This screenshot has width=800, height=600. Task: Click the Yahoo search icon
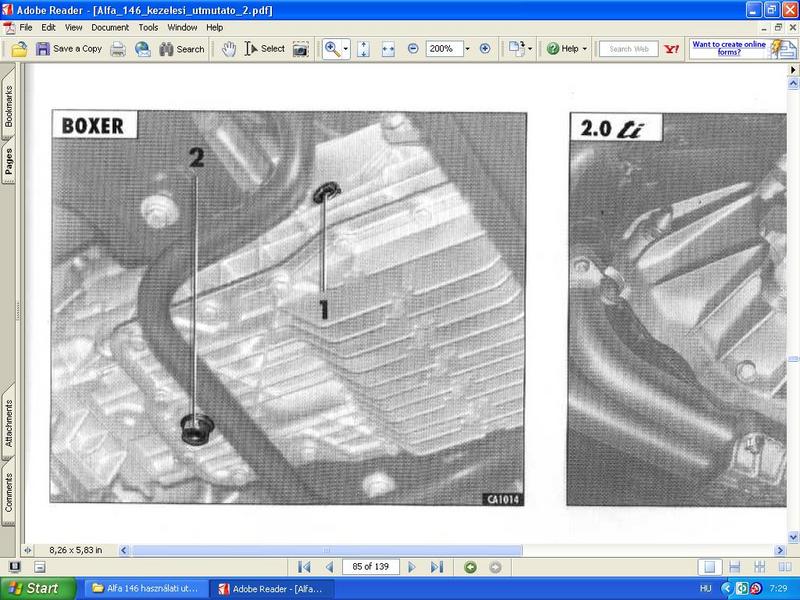tap(671, 49)
